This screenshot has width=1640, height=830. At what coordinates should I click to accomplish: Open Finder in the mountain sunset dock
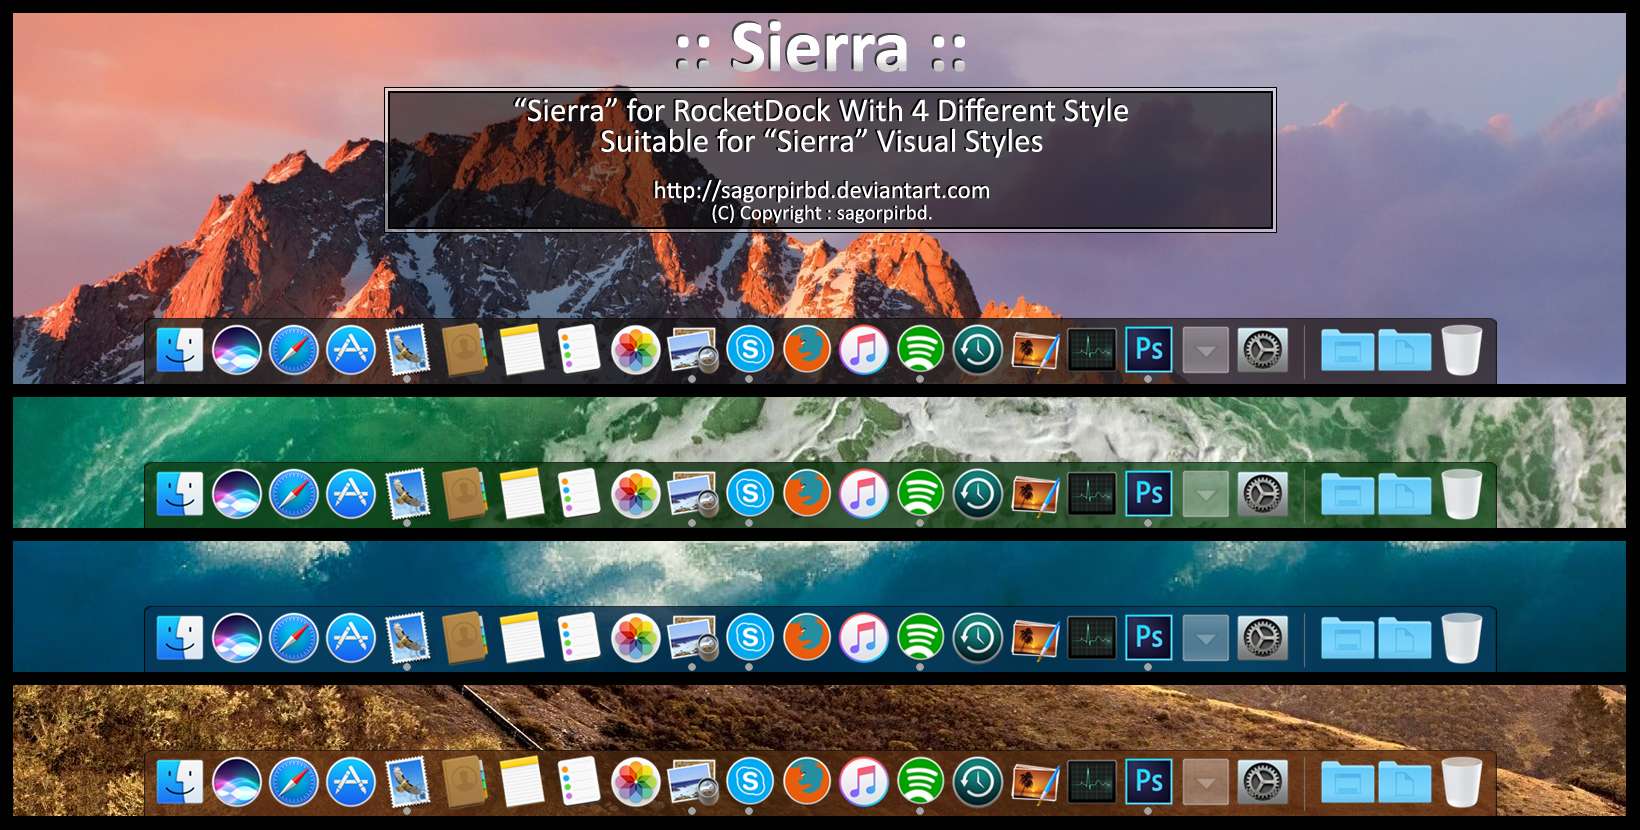[x=180, y=350]
